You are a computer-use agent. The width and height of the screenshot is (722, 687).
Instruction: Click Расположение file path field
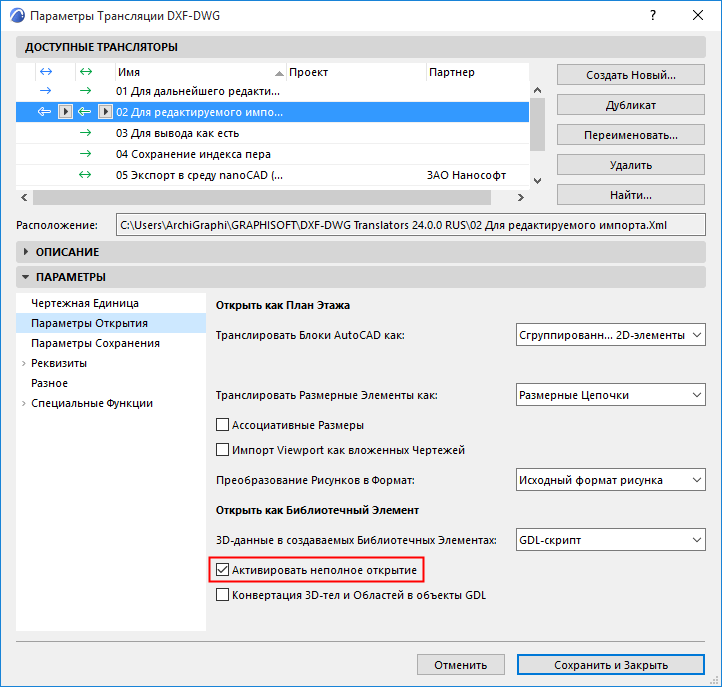[x=410, y=225]
